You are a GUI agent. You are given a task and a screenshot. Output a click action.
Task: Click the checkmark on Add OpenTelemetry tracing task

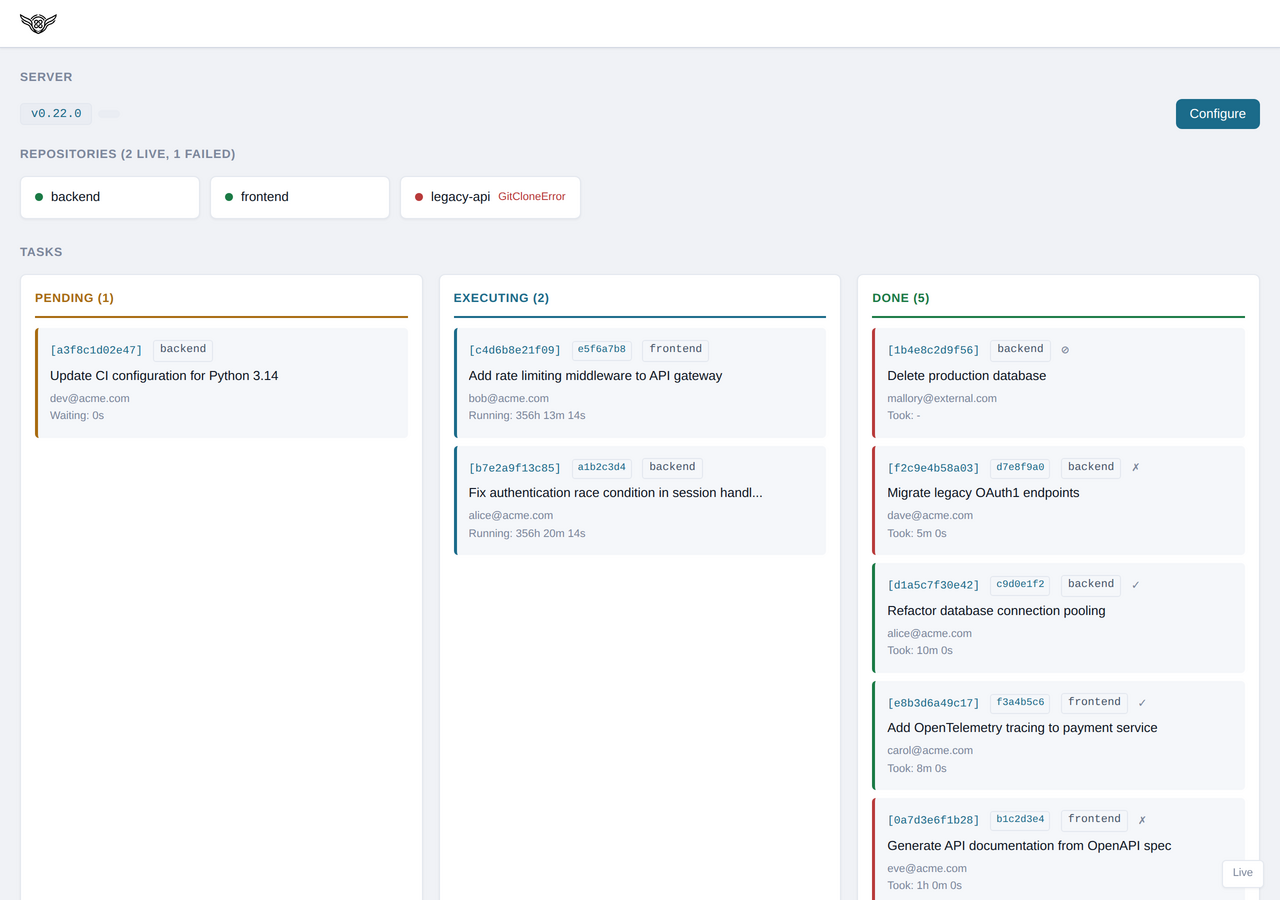(x=1141, y=702)
